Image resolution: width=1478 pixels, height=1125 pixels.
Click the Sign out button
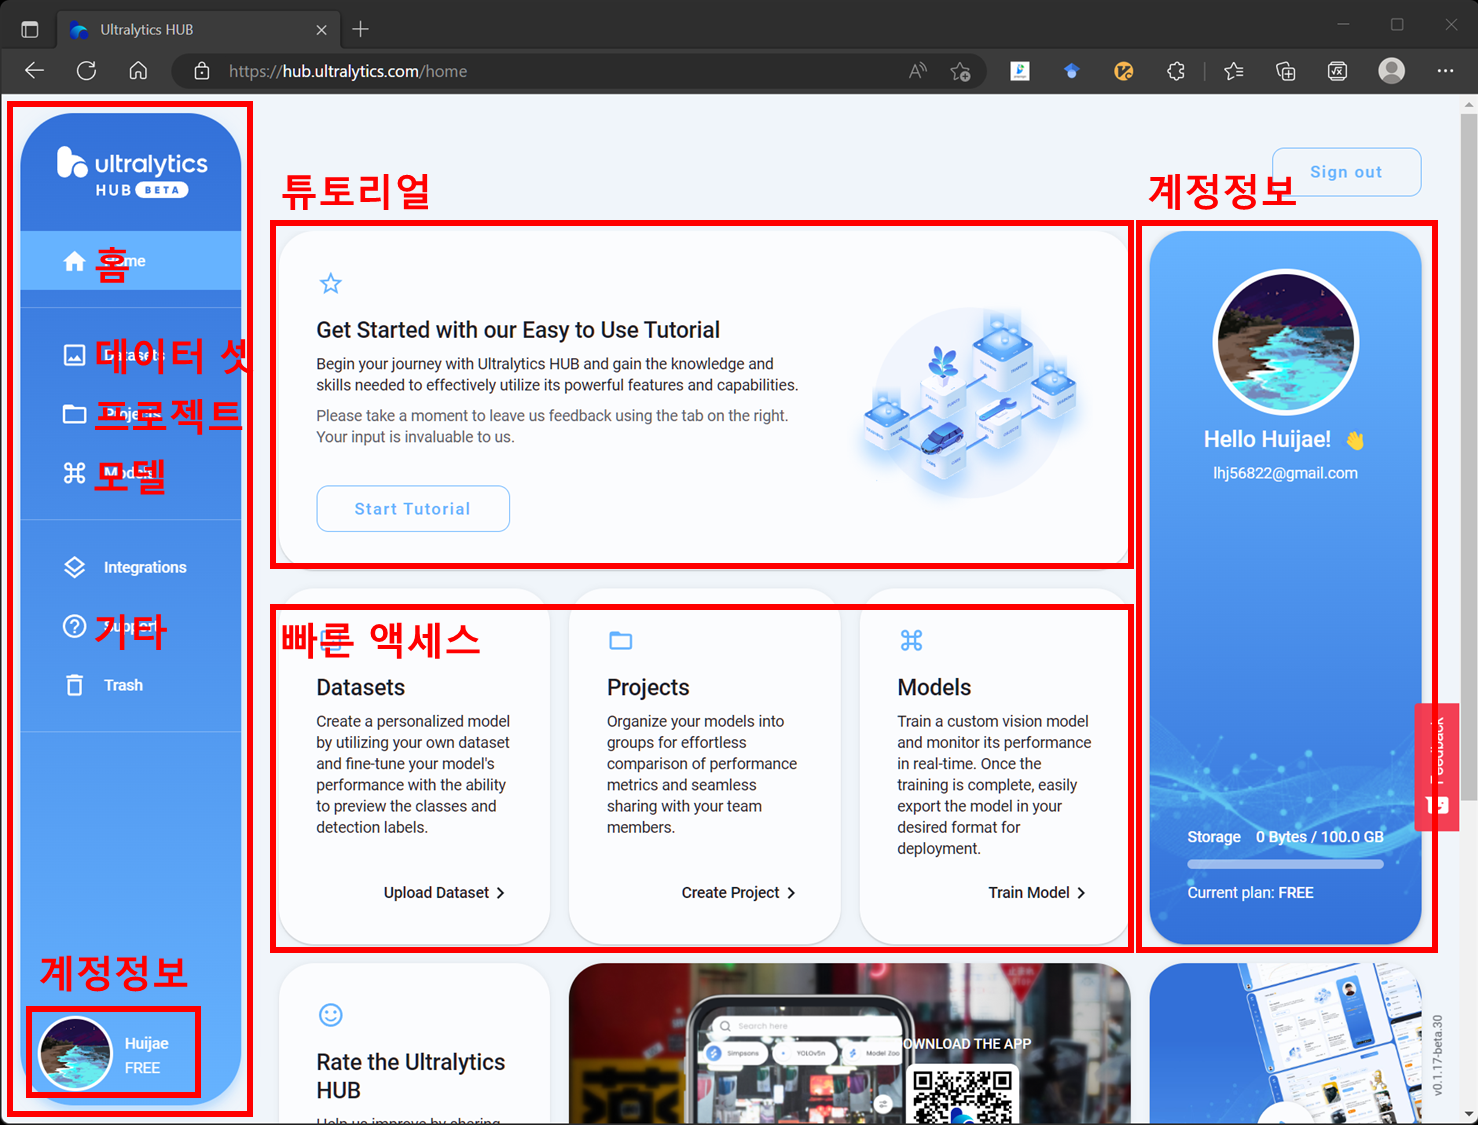(1346, 172)
